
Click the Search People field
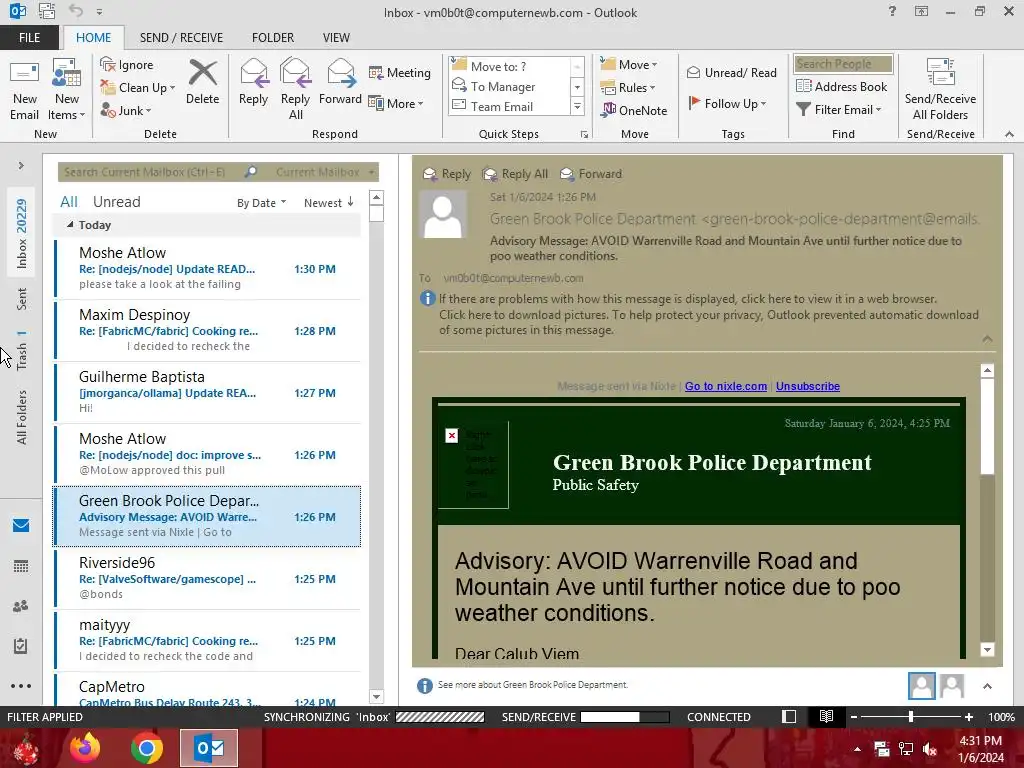pyautogui.click(x=843, y=63)
